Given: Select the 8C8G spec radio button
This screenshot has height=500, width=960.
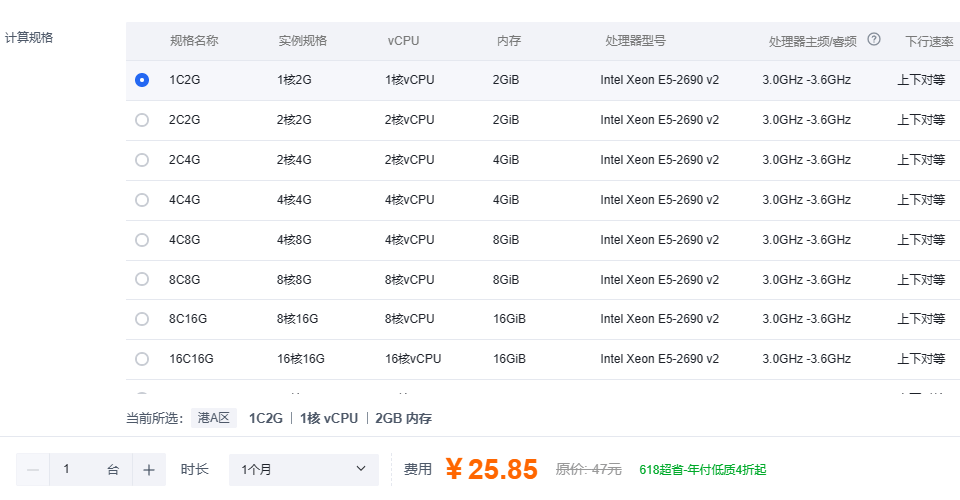Looking at the screenshot, I should point(142,280).
